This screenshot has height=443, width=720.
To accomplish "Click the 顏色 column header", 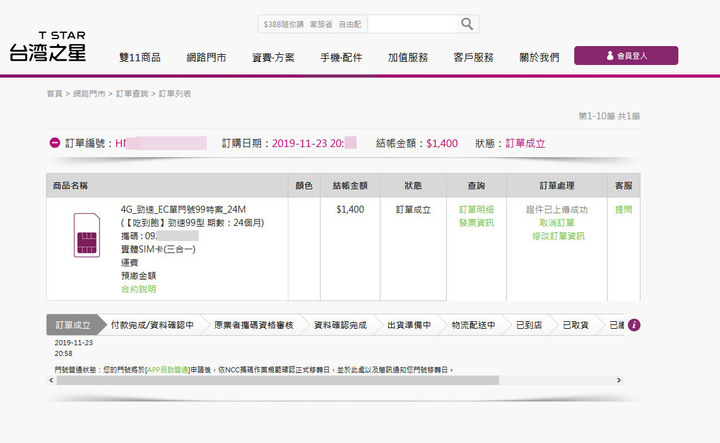I will (x=304, y=185).
